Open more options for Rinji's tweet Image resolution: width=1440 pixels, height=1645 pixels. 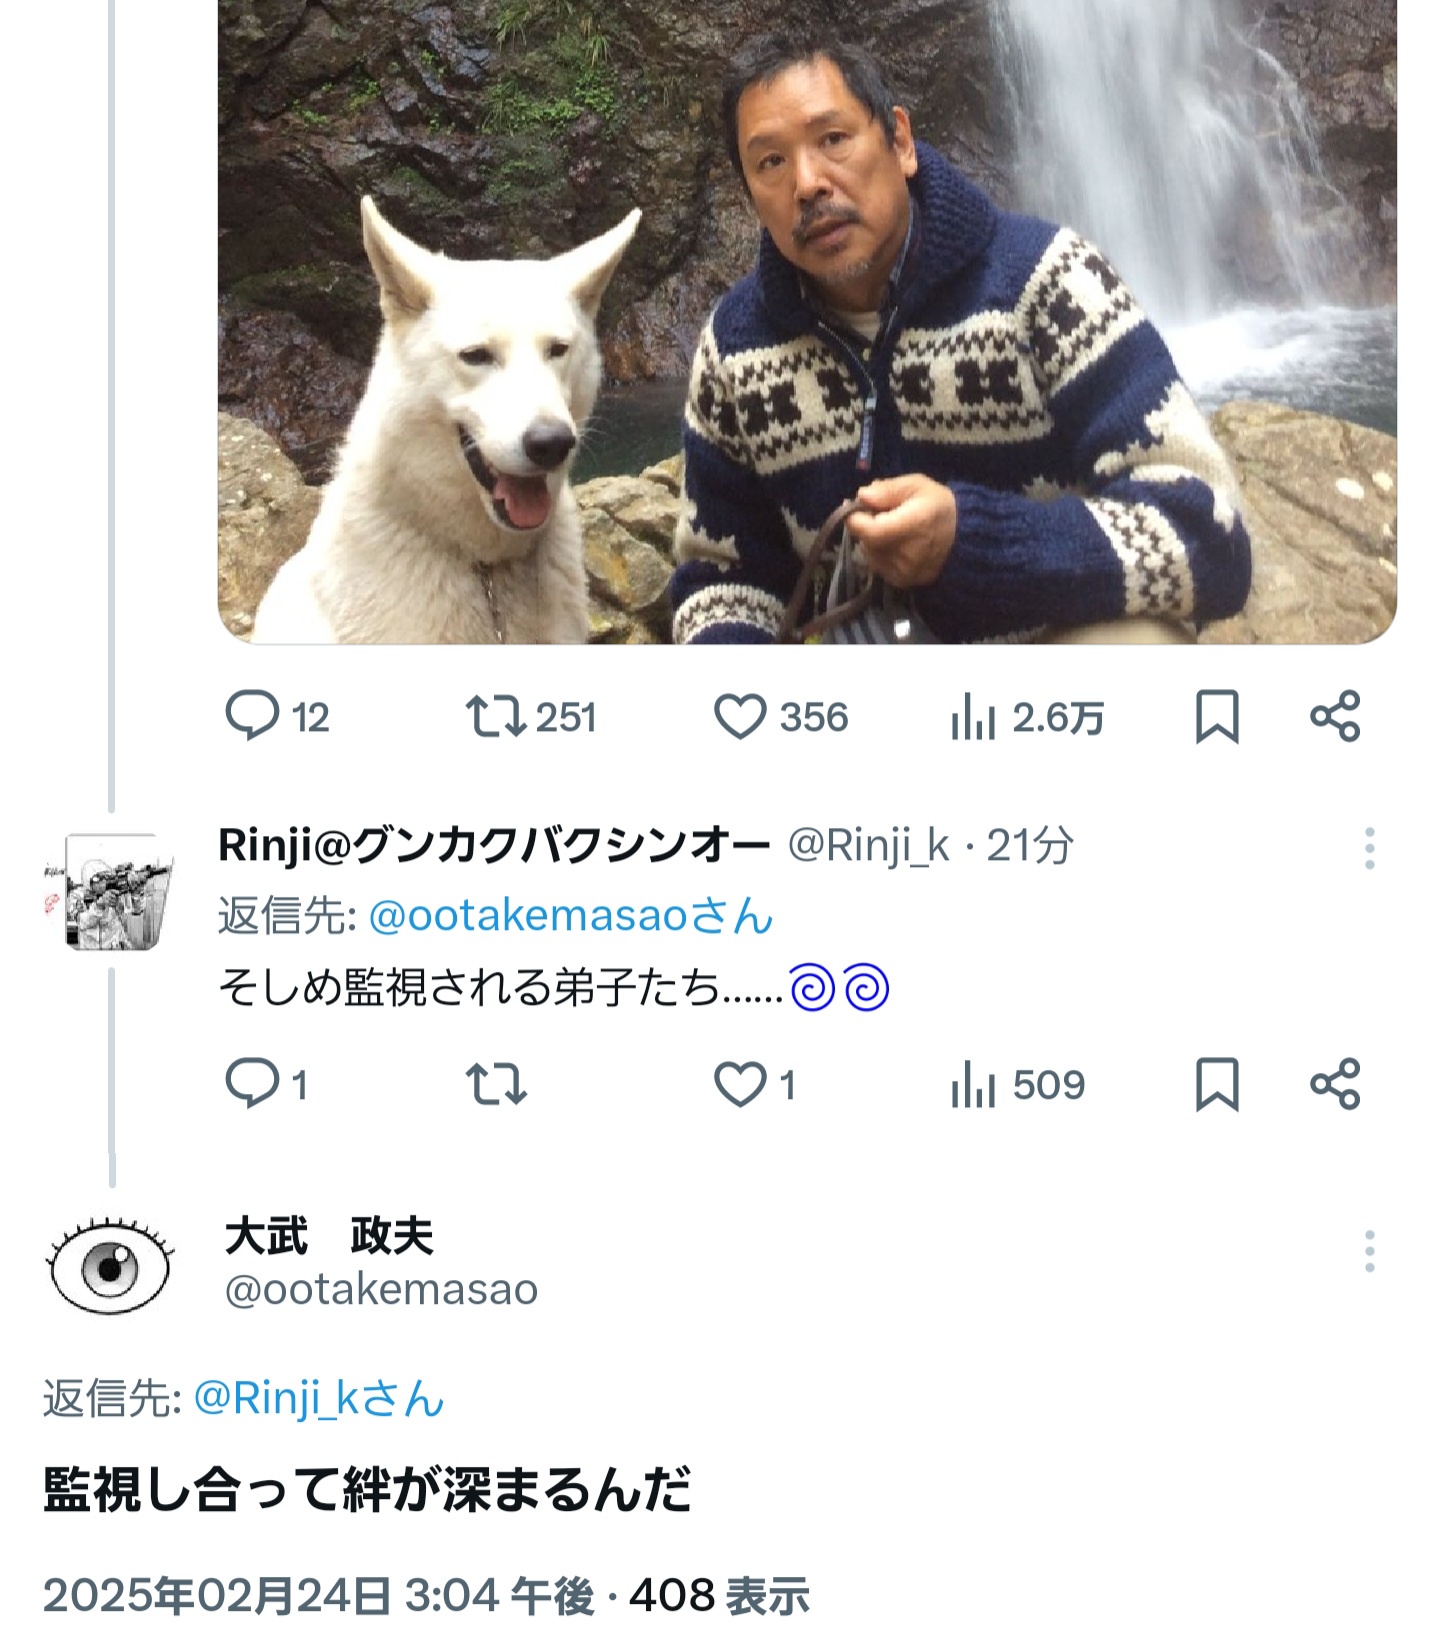1369,848
